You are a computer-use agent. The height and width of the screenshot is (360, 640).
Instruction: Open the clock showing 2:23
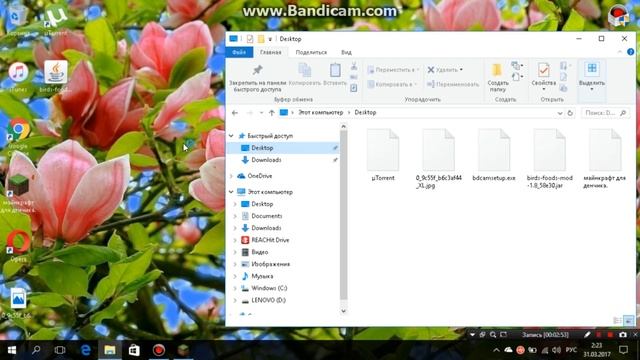tap(597, 350)
